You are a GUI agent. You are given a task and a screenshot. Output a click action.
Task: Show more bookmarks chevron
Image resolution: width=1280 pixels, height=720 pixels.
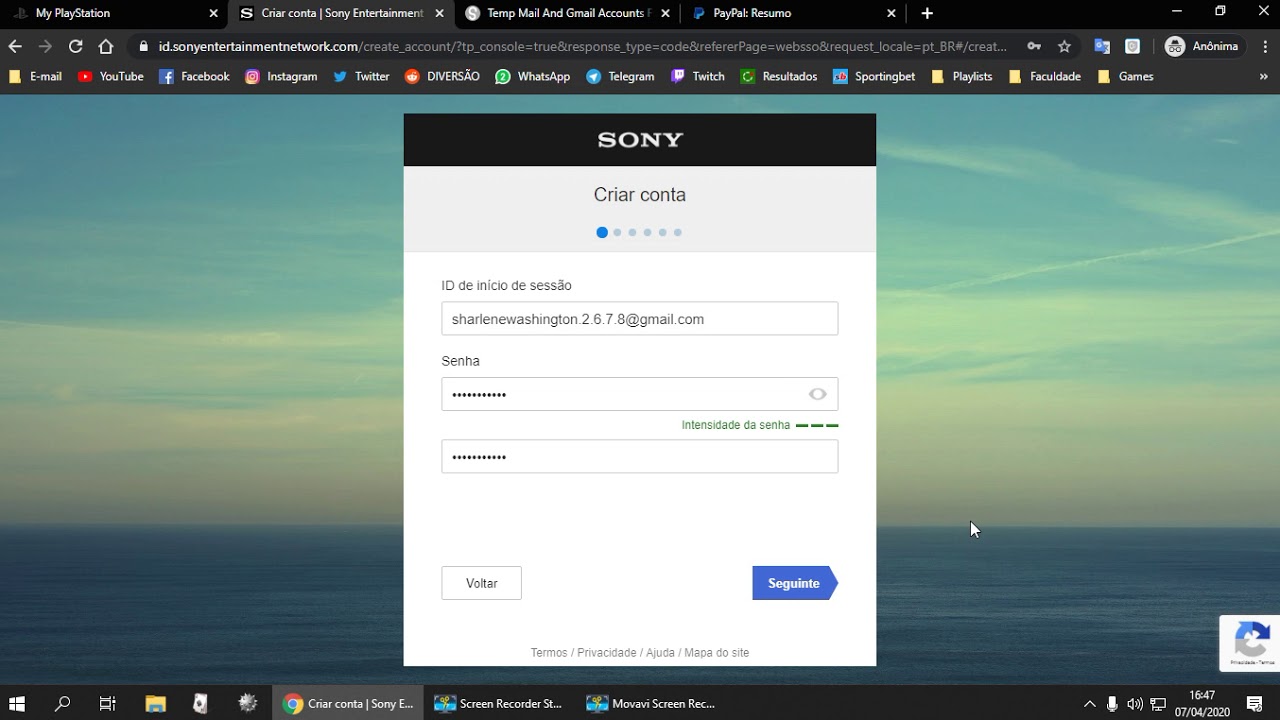click(x=1264, y=76)
